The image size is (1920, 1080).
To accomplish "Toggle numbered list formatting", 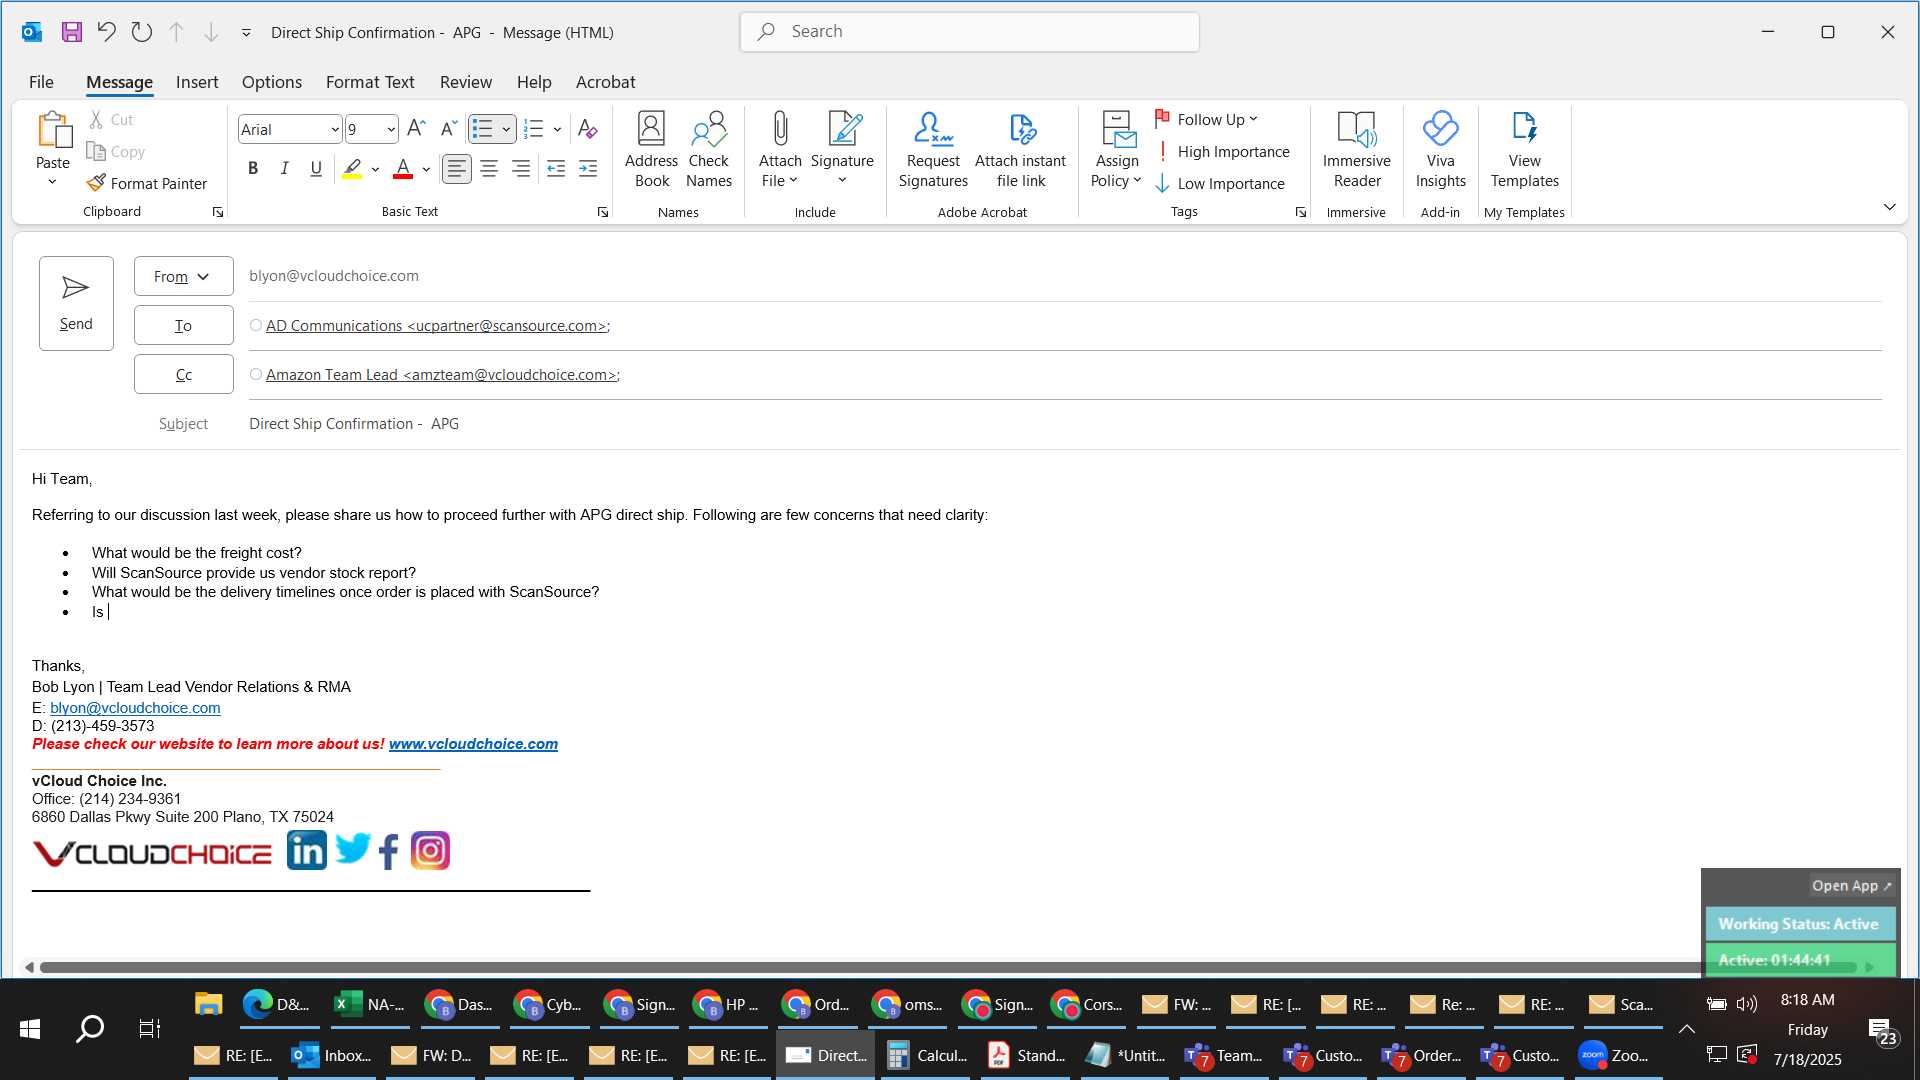I will (x=534, y=129).
